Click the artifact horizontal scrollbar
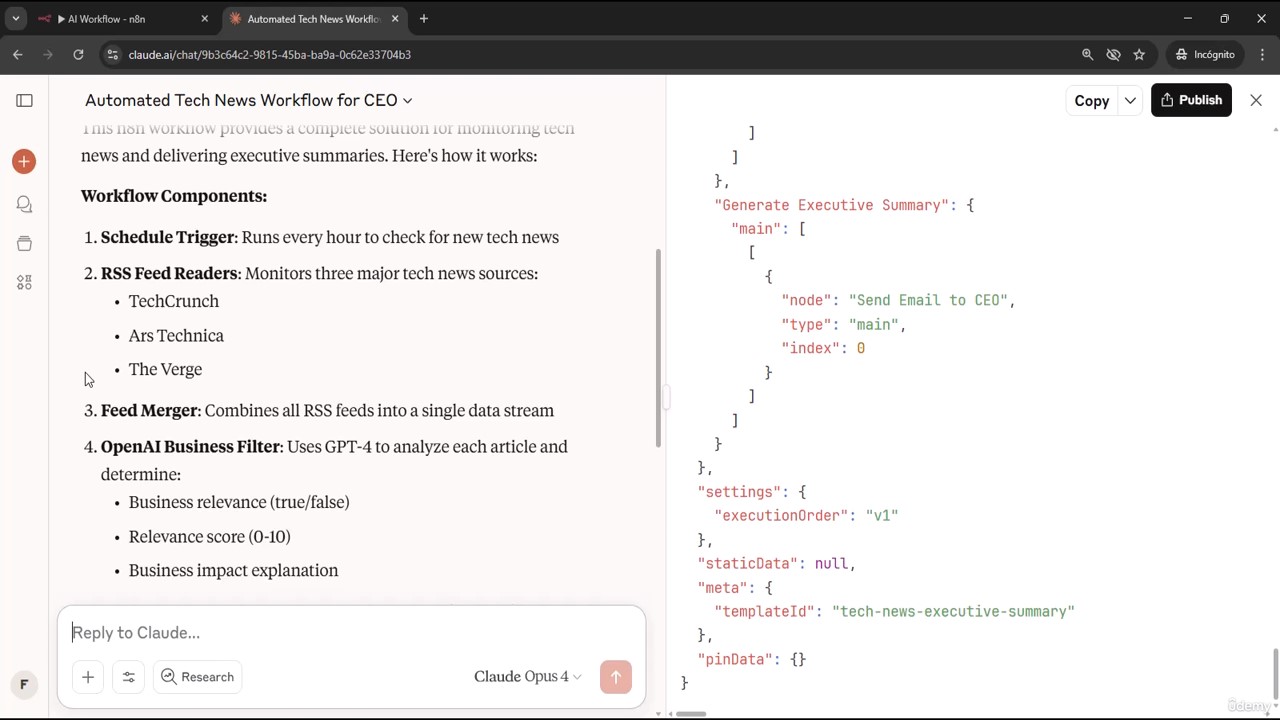The height and width of the screenshot is (720, 1280). pyautogui.click(x=691, y=714)
